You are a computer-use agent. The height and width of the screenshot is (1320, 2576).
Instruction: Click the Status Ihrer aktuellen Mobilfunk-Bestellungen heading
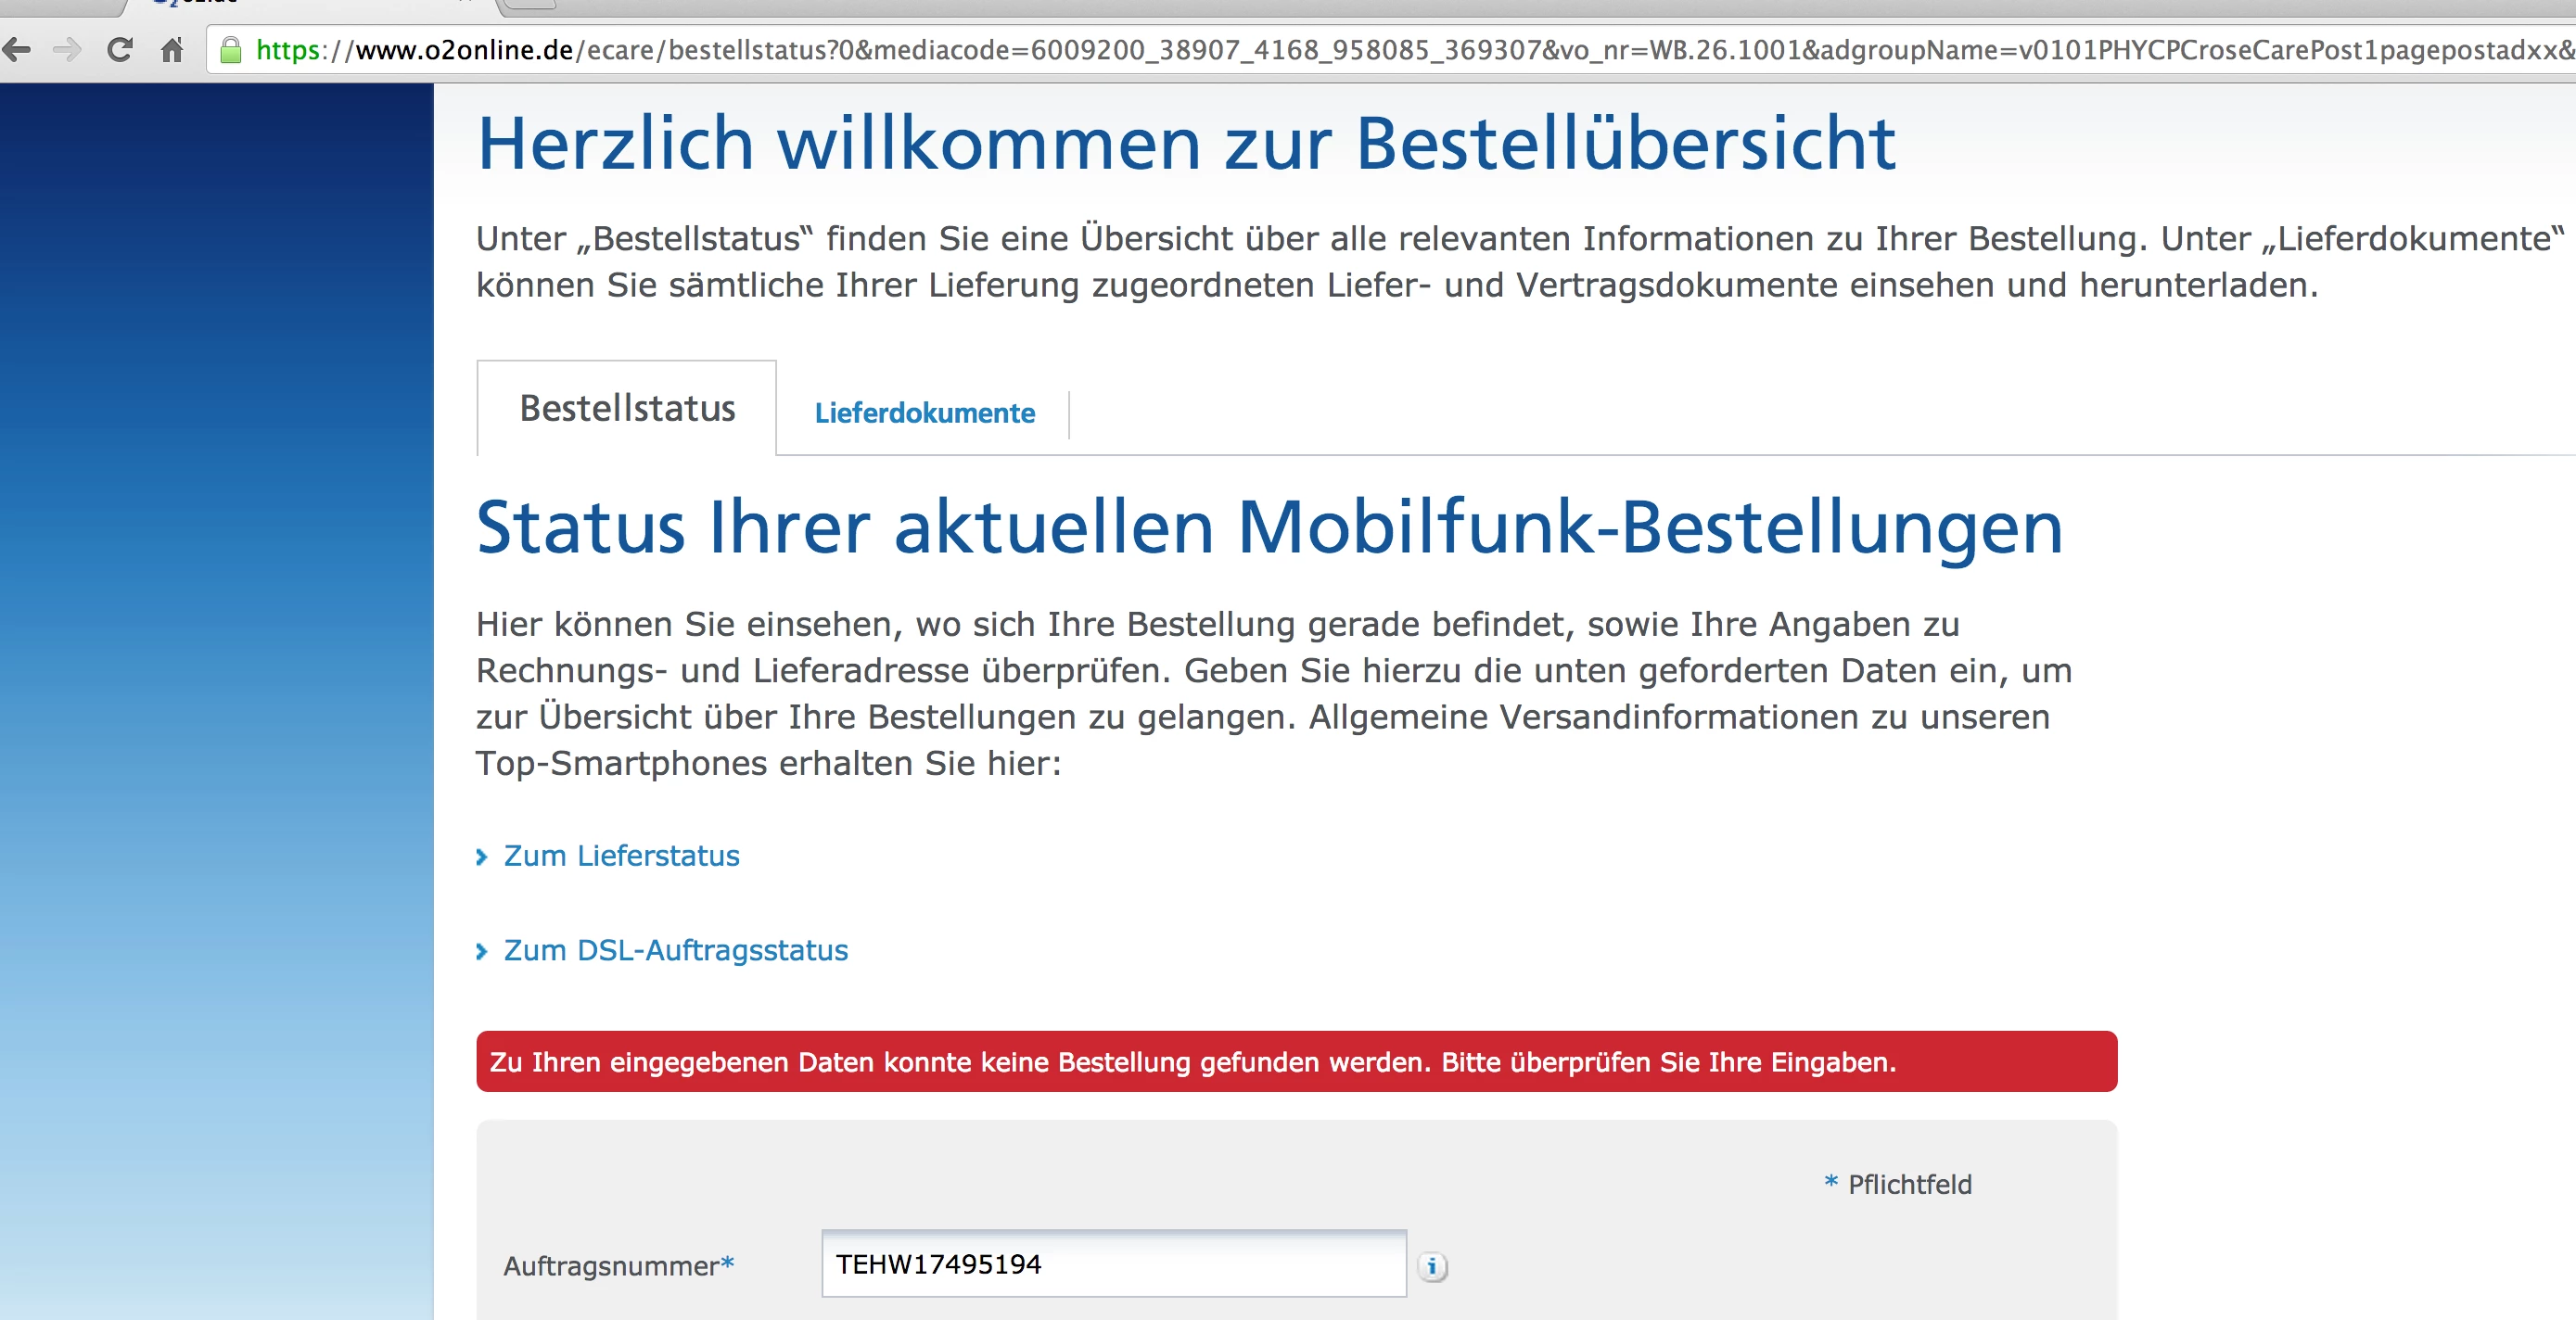pyautogui.click(x=1269, y=527)
